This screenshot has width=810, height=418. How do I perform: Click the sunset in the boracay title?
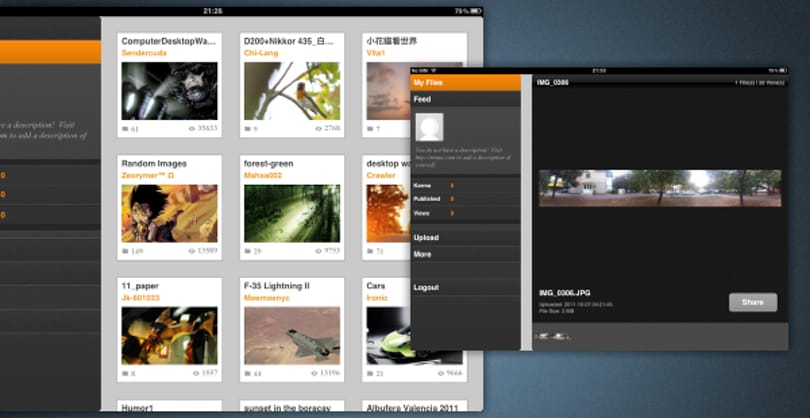pyautogui.click(x=287, y=408)
